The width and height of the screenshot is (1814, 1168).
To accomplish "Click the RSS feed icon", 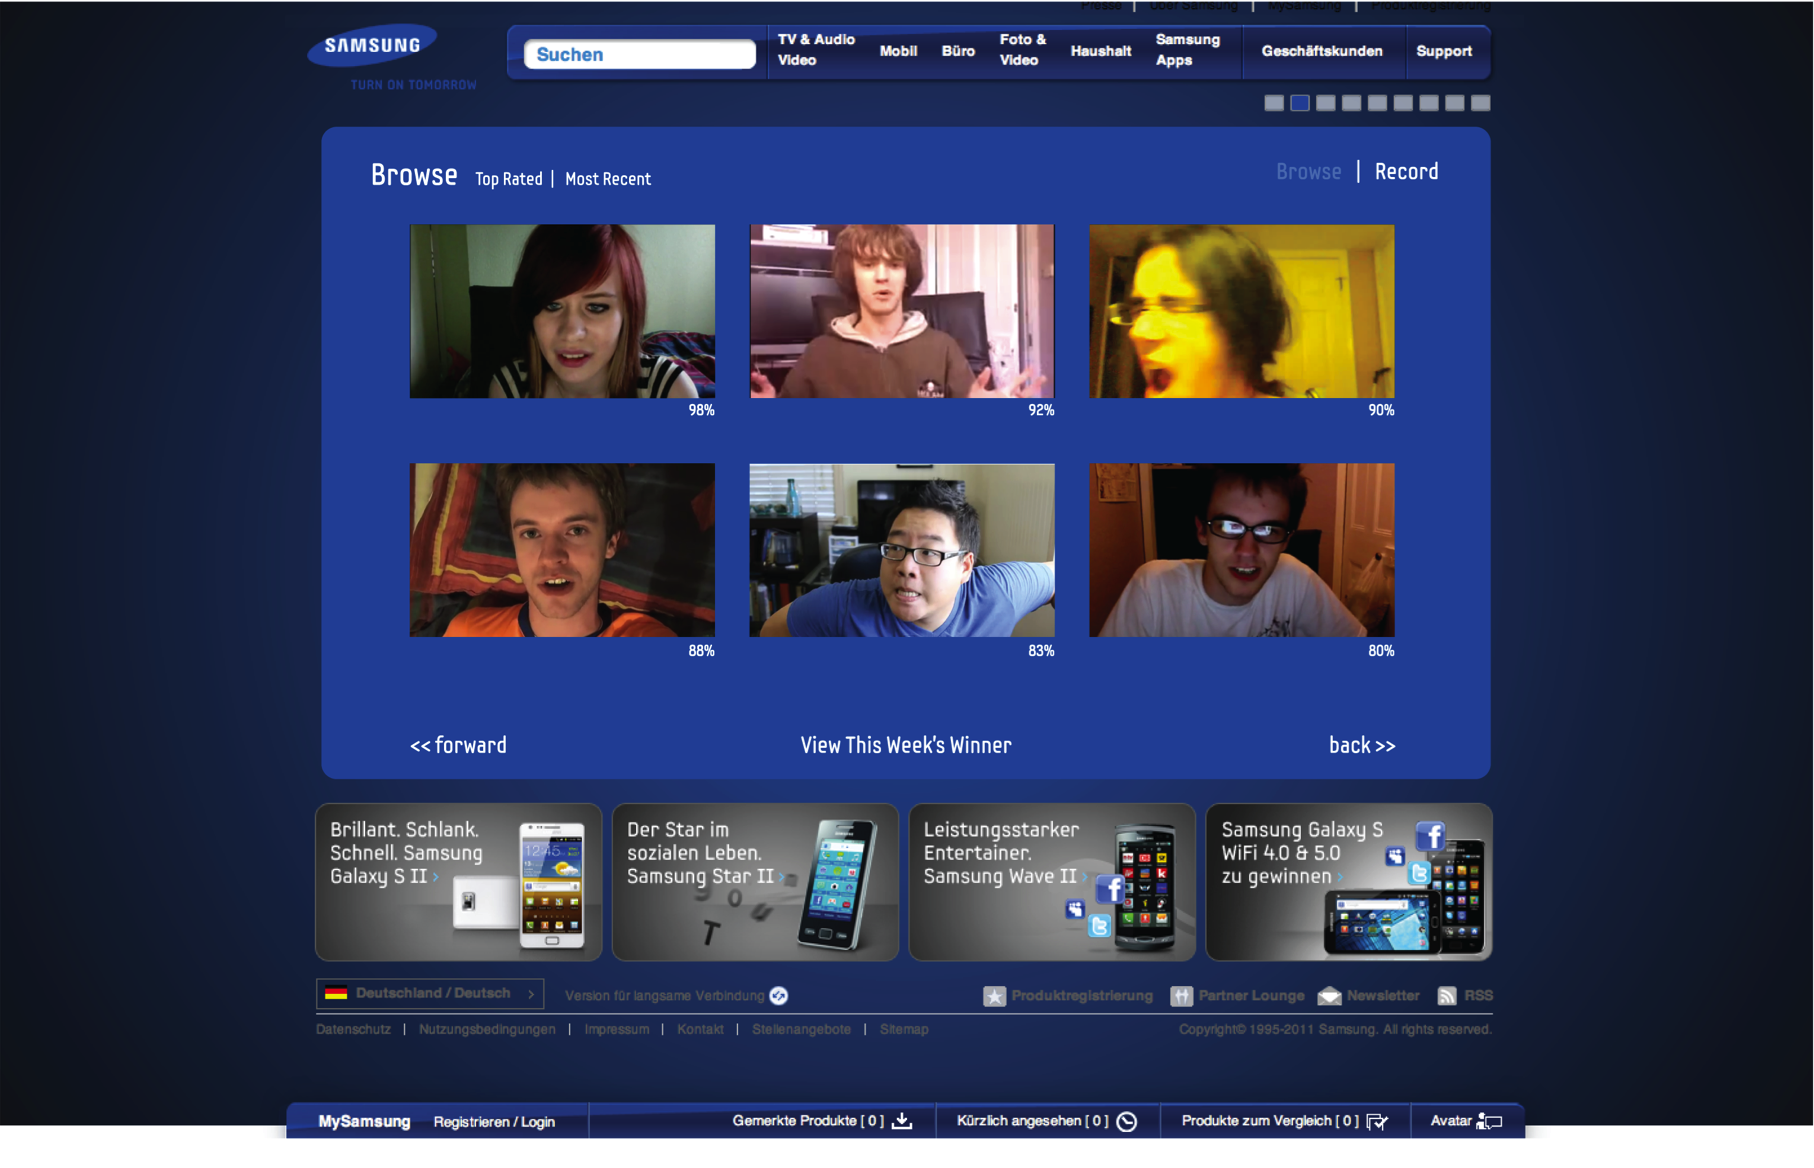I will (1447, 996).
